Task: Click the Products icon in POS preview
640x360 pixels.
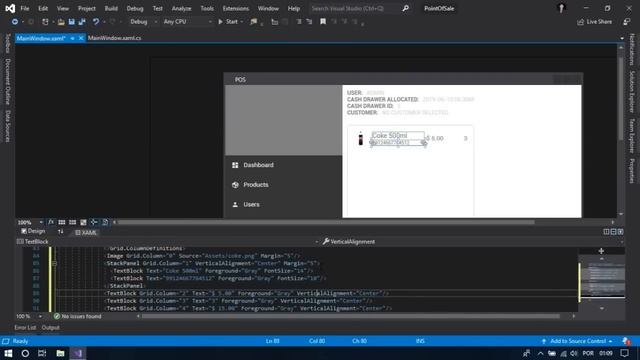Action: (x=235, y=184)
